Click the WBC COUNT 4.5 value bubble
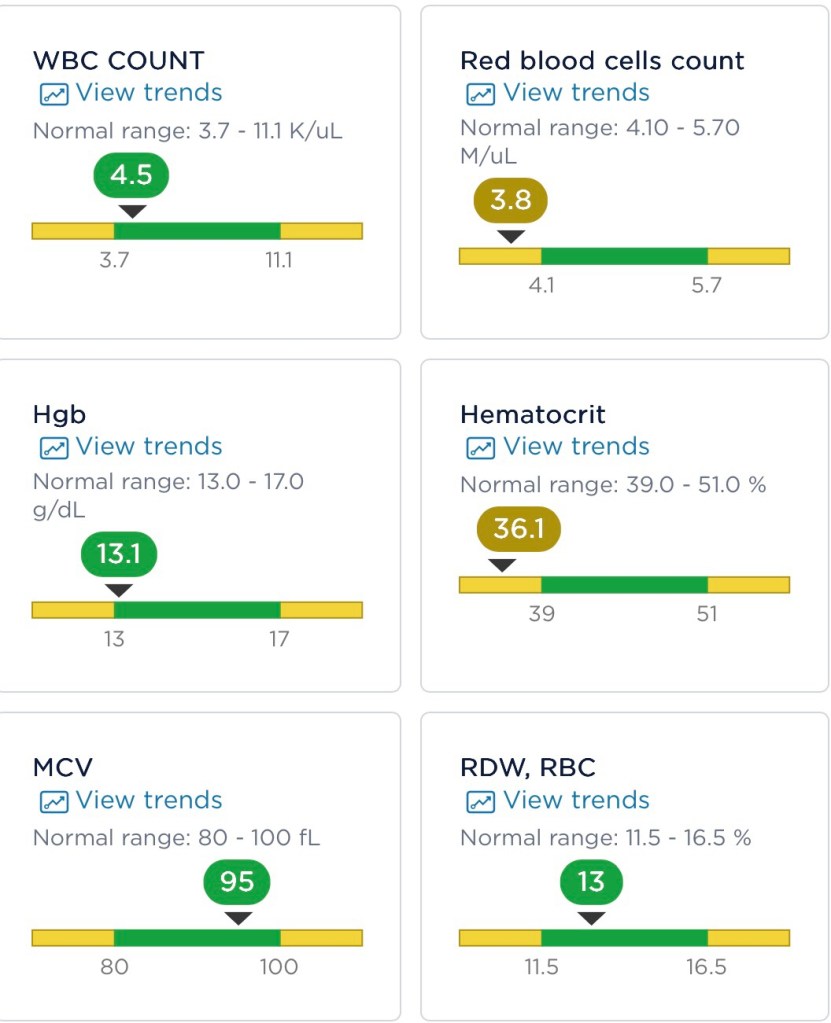 [x=131, y=175]
